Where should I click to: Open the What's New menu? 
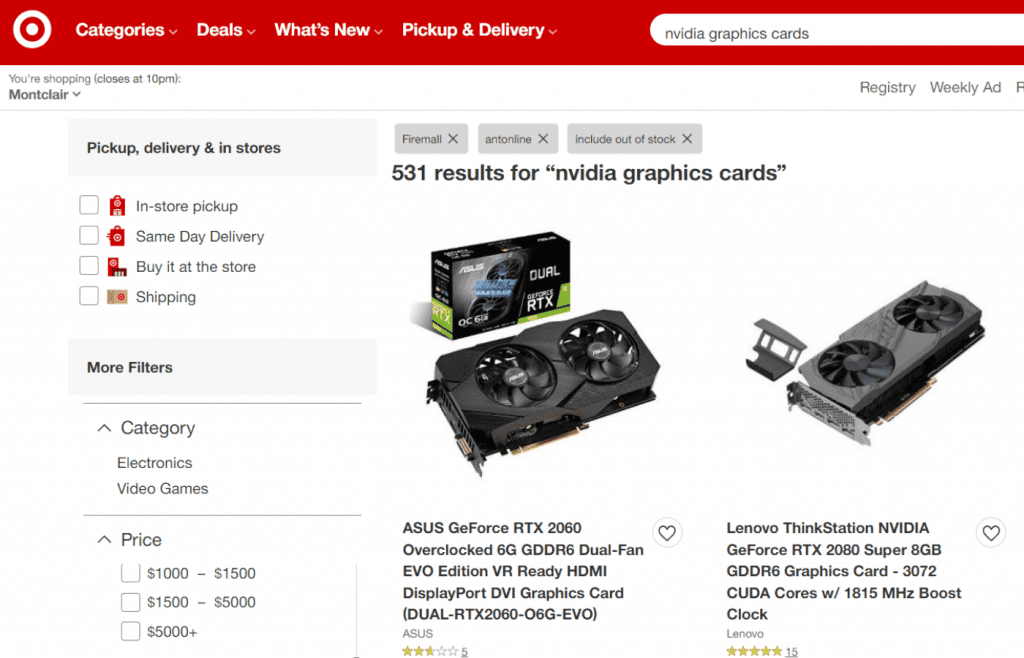tap(328, 30)
